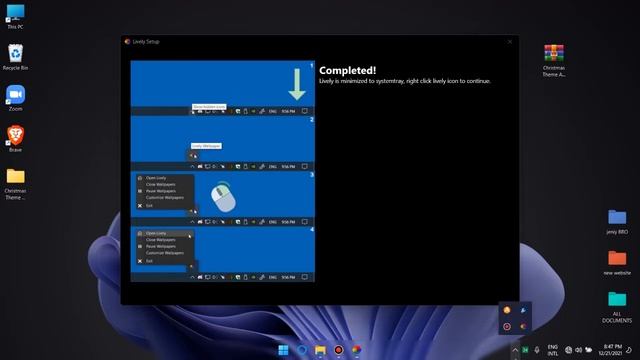Select the Zoom desktop shortcut
Screen dimensions: 640x360
pos(16,98)
